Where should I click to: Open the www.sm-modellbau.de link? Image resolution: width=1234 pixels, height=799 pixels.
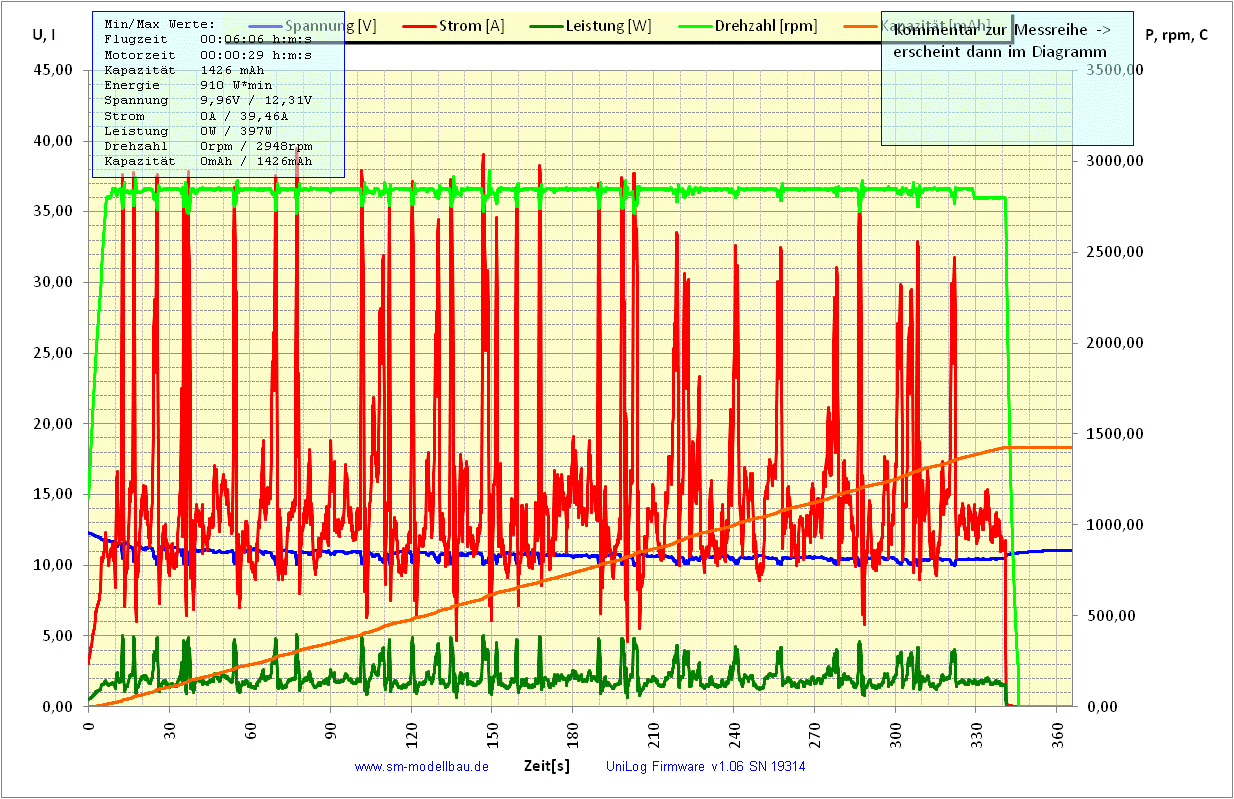[x=421, y=767]
